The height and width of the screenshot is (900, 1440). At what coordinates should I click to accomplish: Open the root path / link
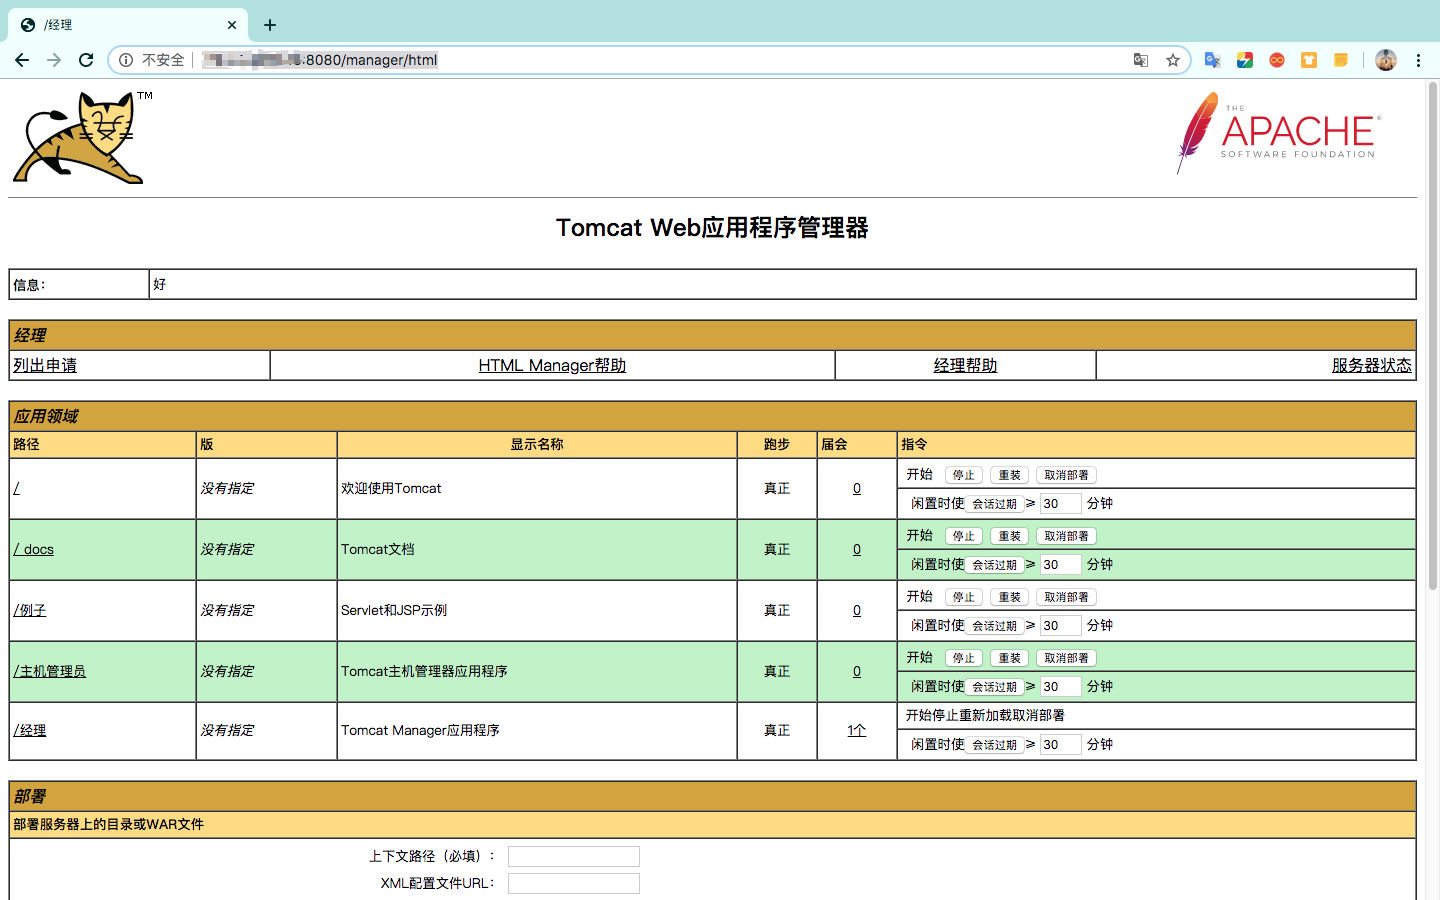(16, 488)
